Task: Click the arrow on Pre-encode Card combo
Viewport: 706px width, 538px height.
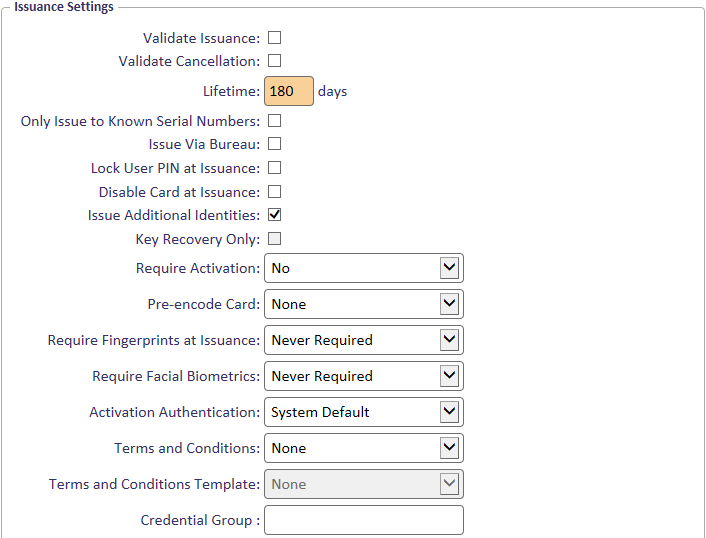Action: 449,304
